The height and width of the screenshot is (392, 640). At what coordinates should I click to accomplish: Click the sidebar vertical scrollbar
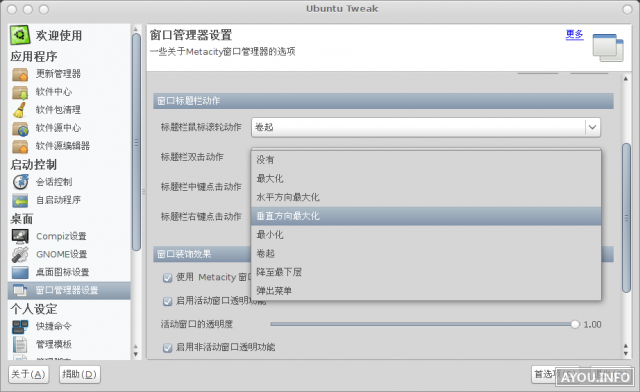pyautogui.click(x=136, y=142)
